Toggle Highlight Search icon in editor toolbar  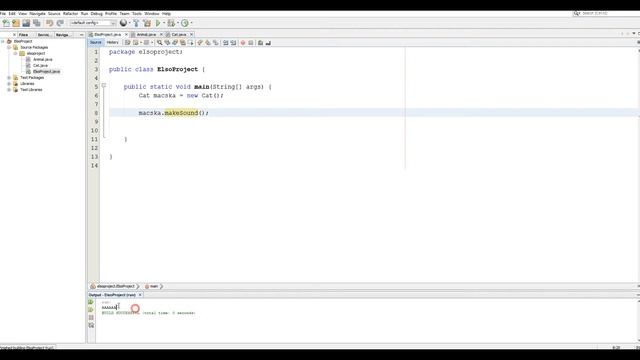point(182,42)
